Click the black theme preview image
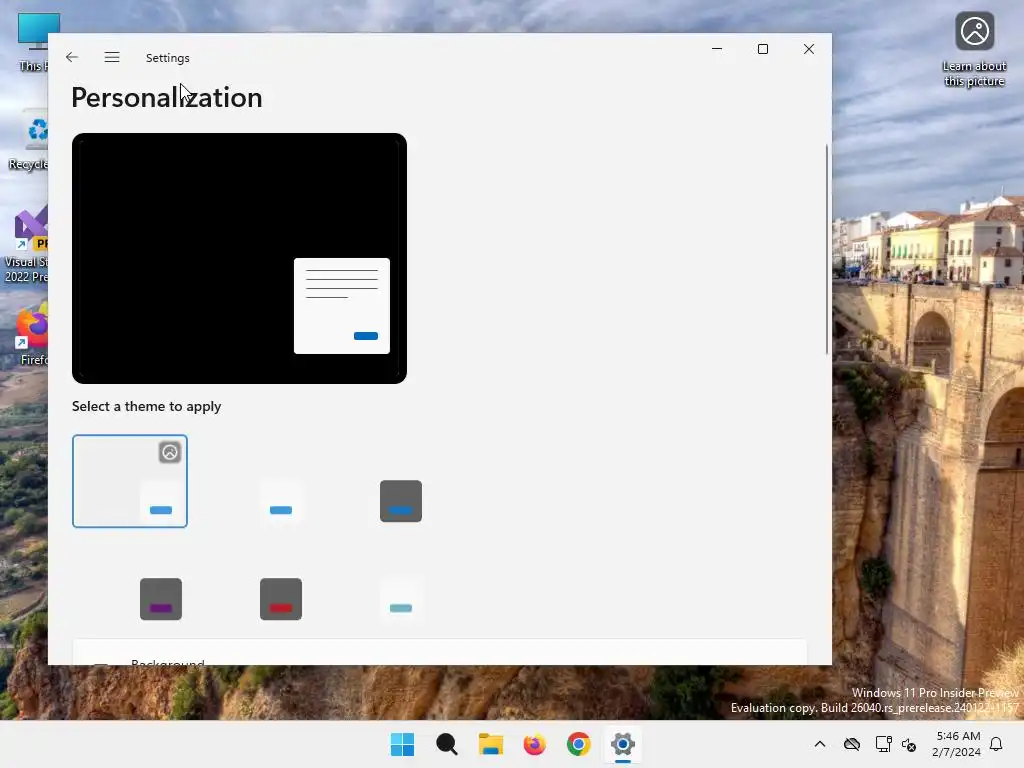The image size is (1024, 768). click(x=239, y=259)
